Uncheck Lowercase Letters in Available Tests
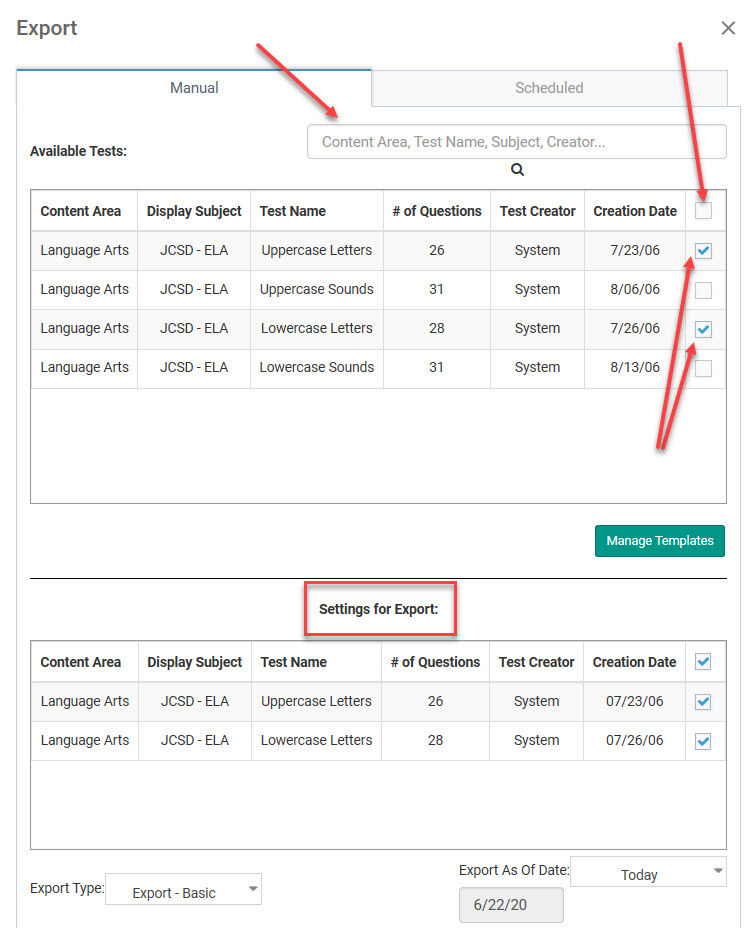Screen dimensions: 749x928 click(703, 329)
